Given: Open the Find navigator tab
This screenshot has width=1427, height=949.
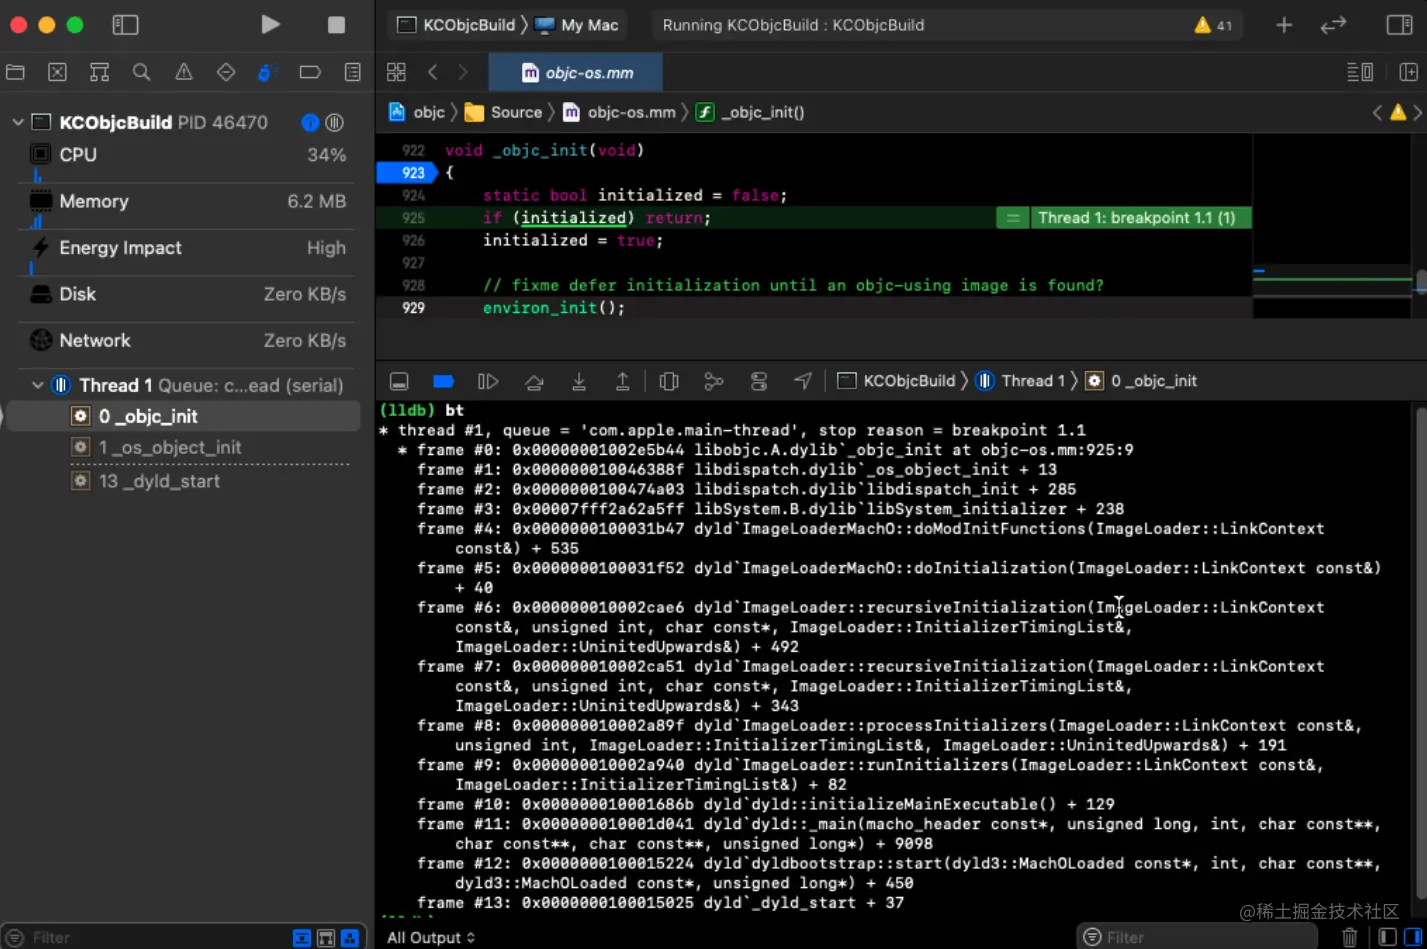Looking at the screenshot, I should click(x=141, y=72).
